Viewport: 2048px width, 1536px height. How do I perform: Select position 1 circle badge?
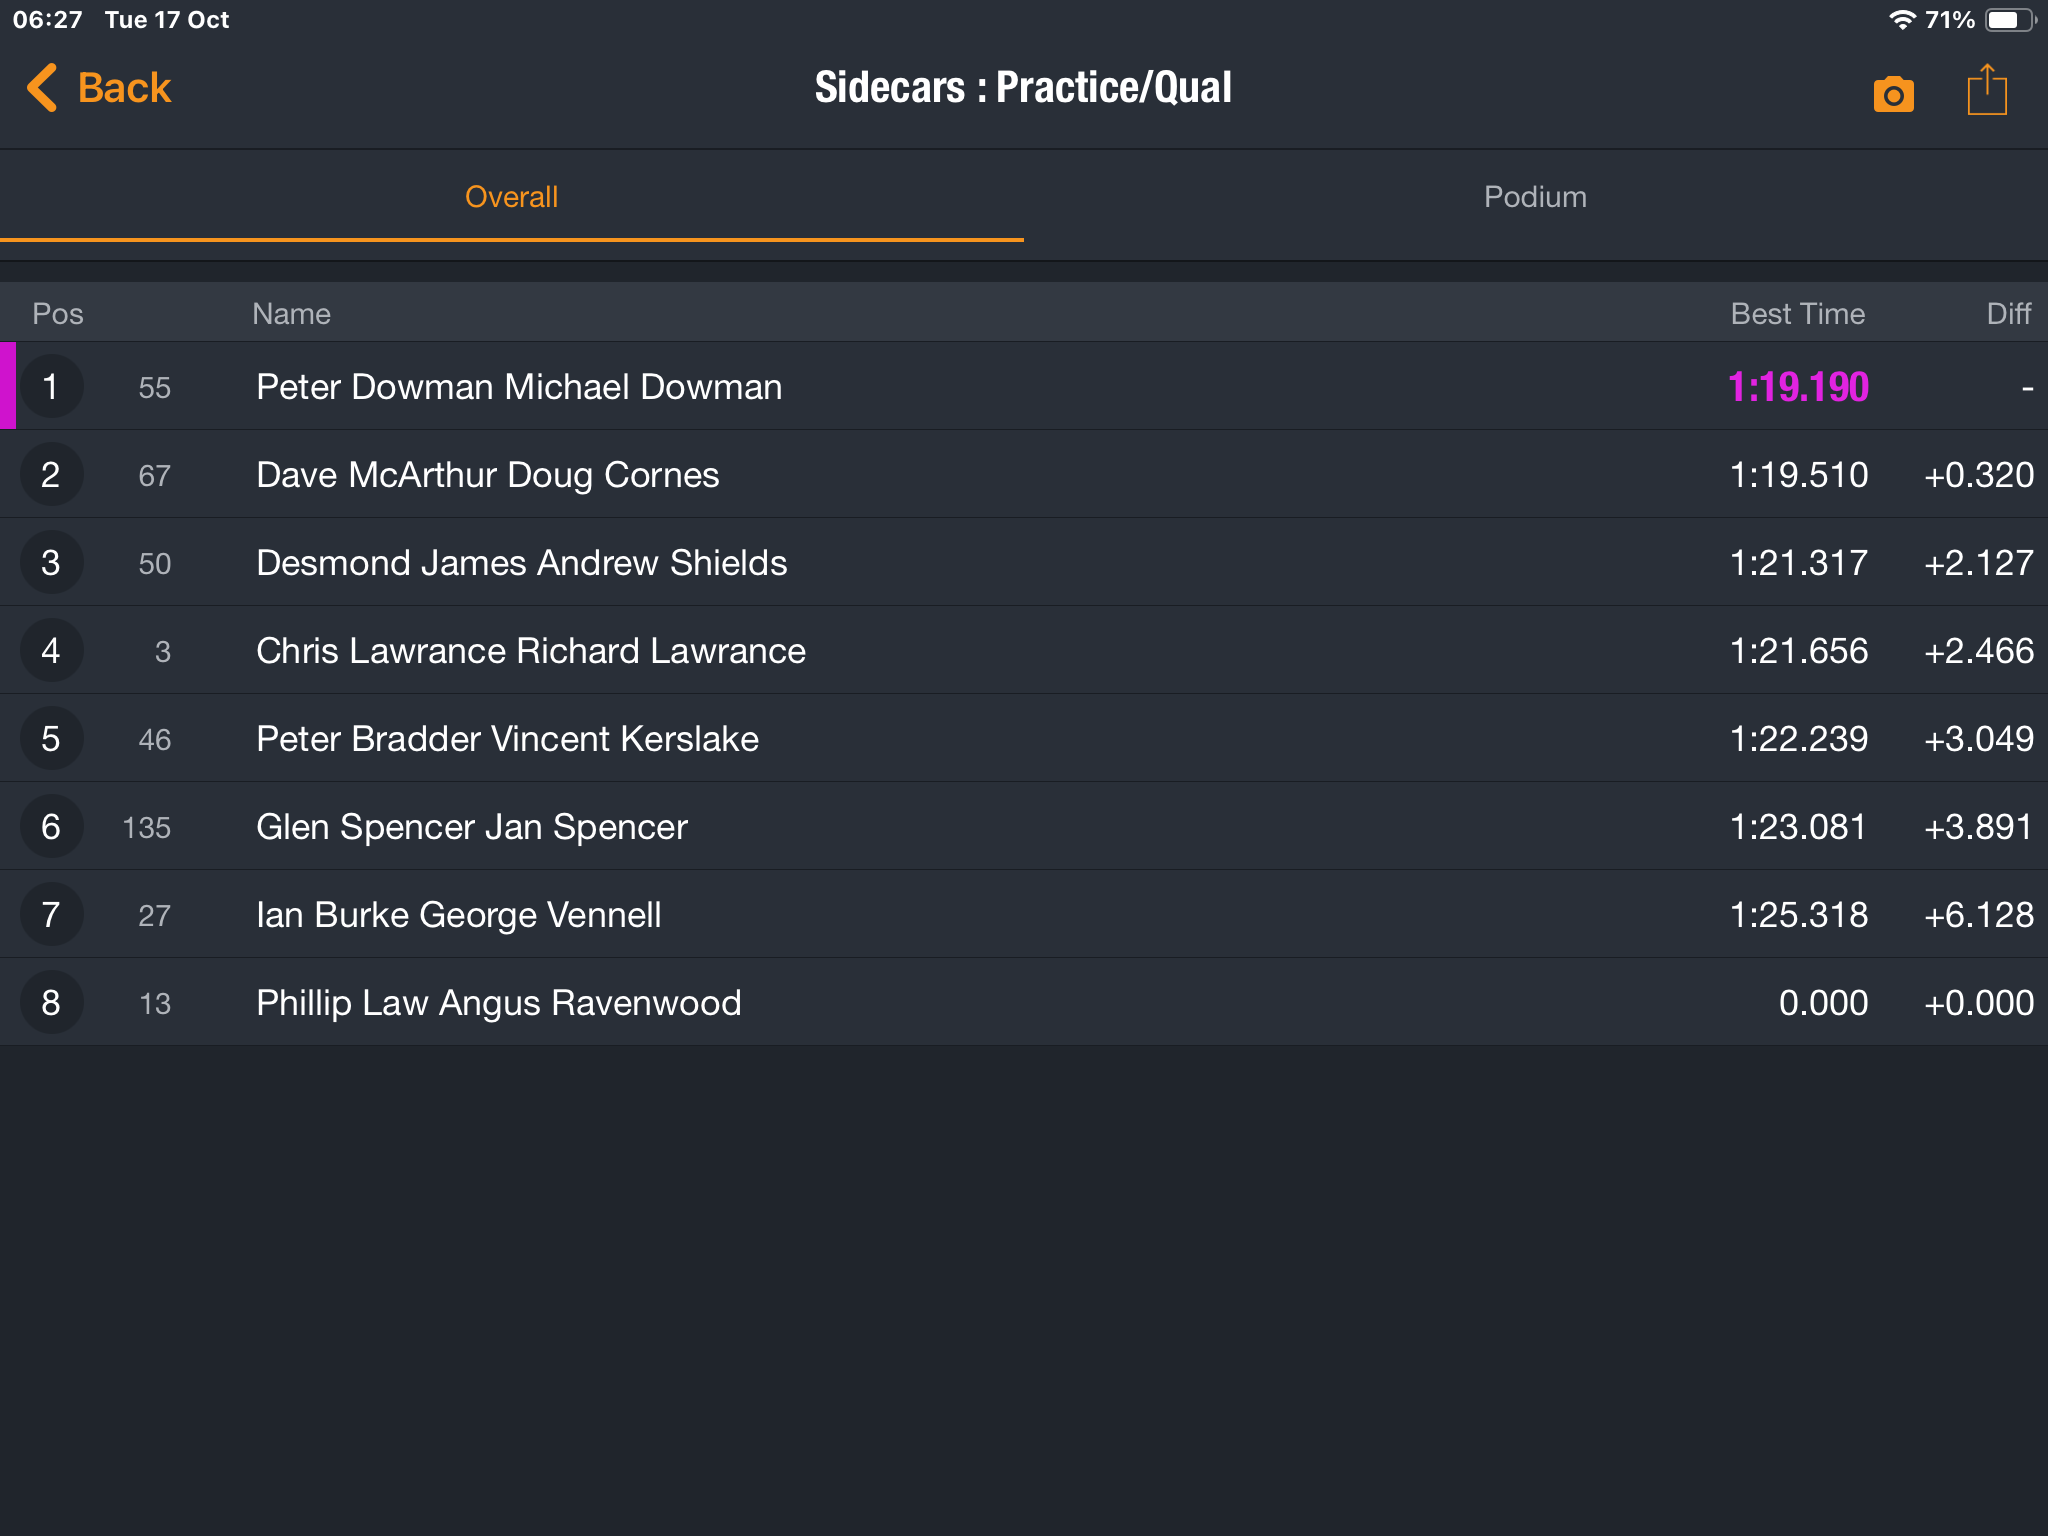tap(51, 387)
